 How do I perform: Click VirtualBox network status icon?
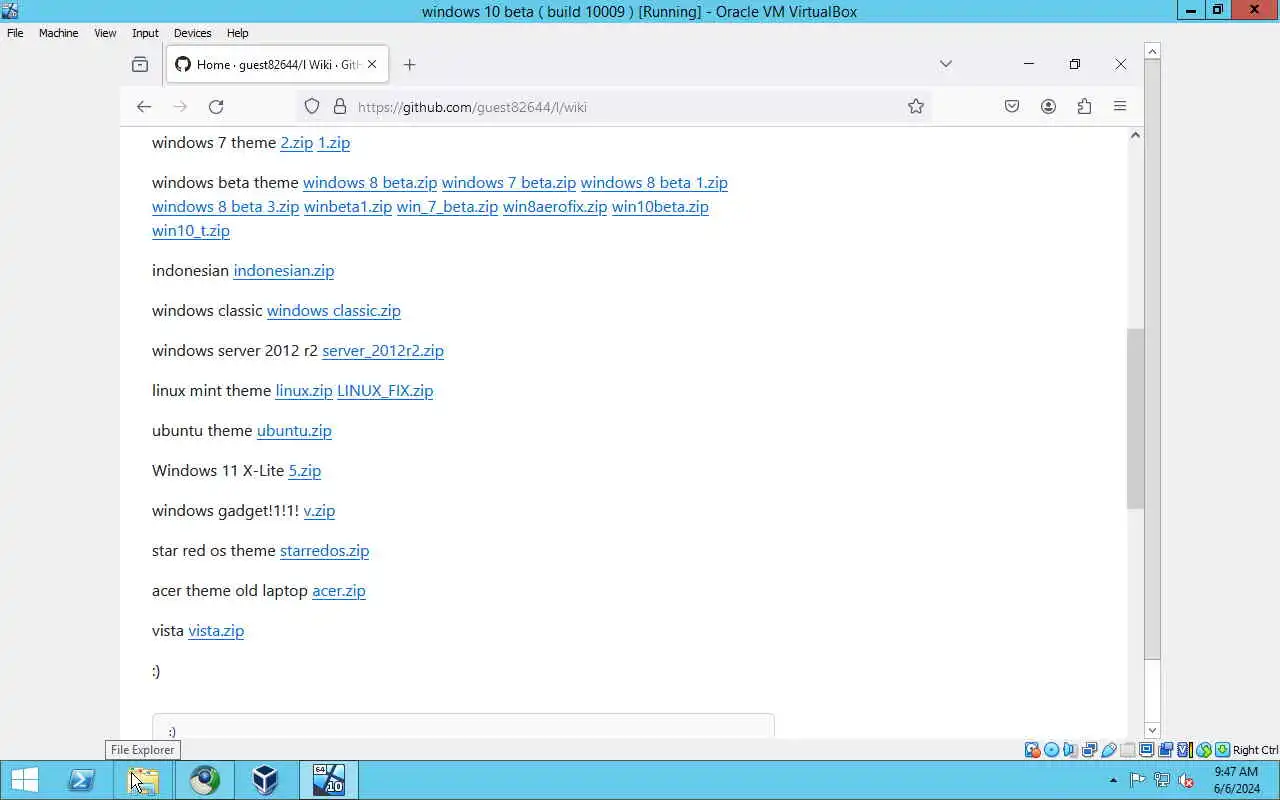[1089, 750]
